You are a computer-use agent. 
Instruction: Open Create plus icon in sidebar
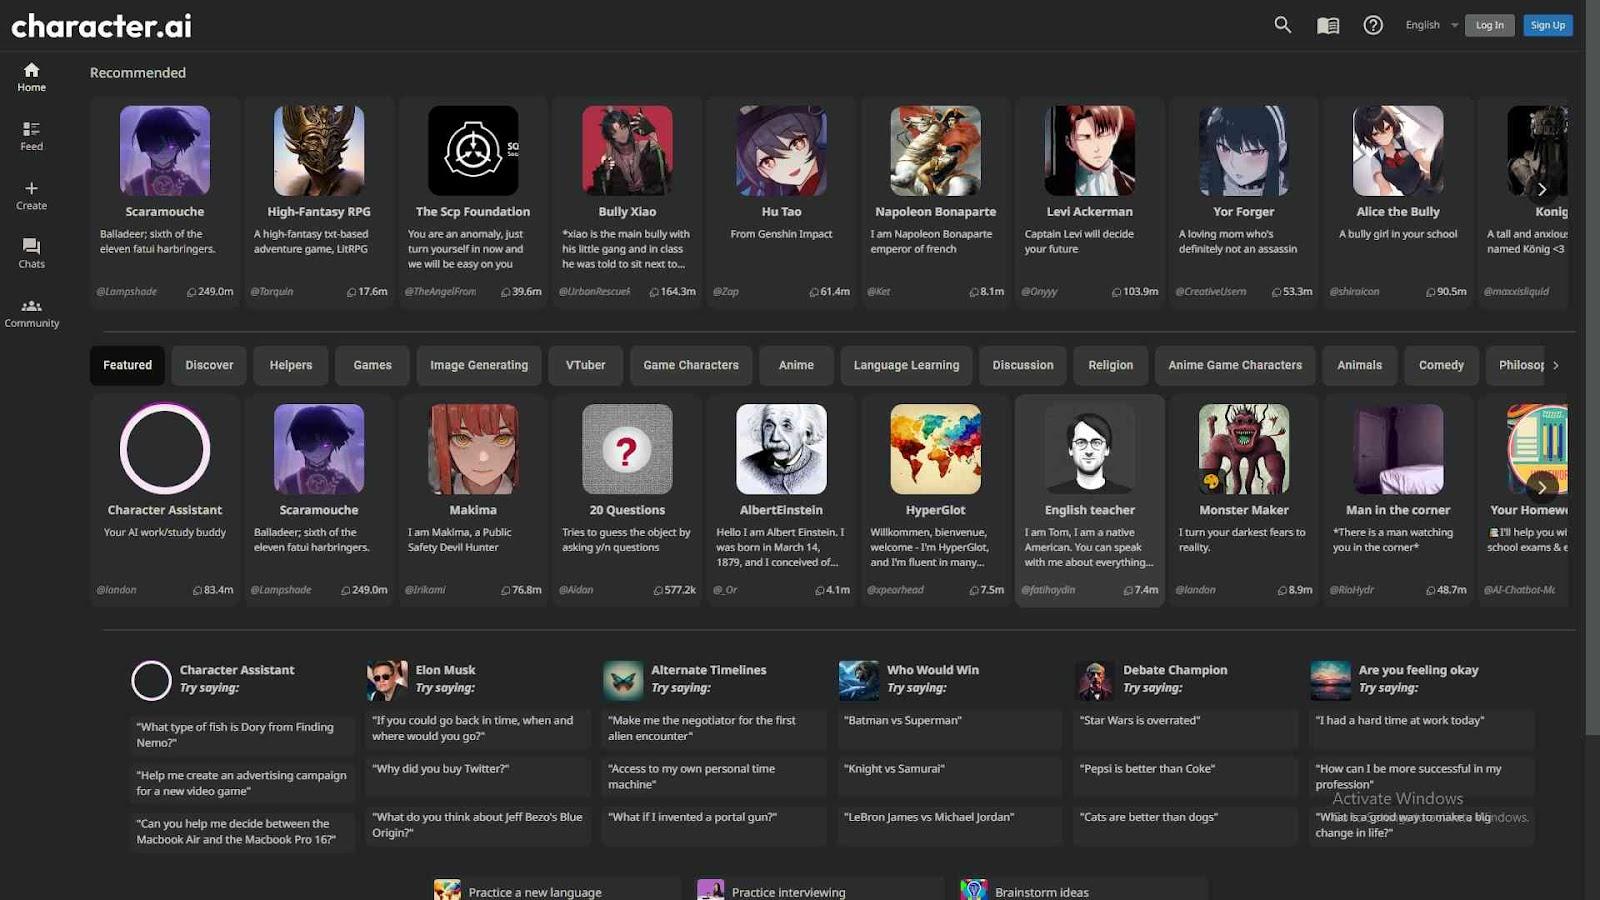[31, 195]
